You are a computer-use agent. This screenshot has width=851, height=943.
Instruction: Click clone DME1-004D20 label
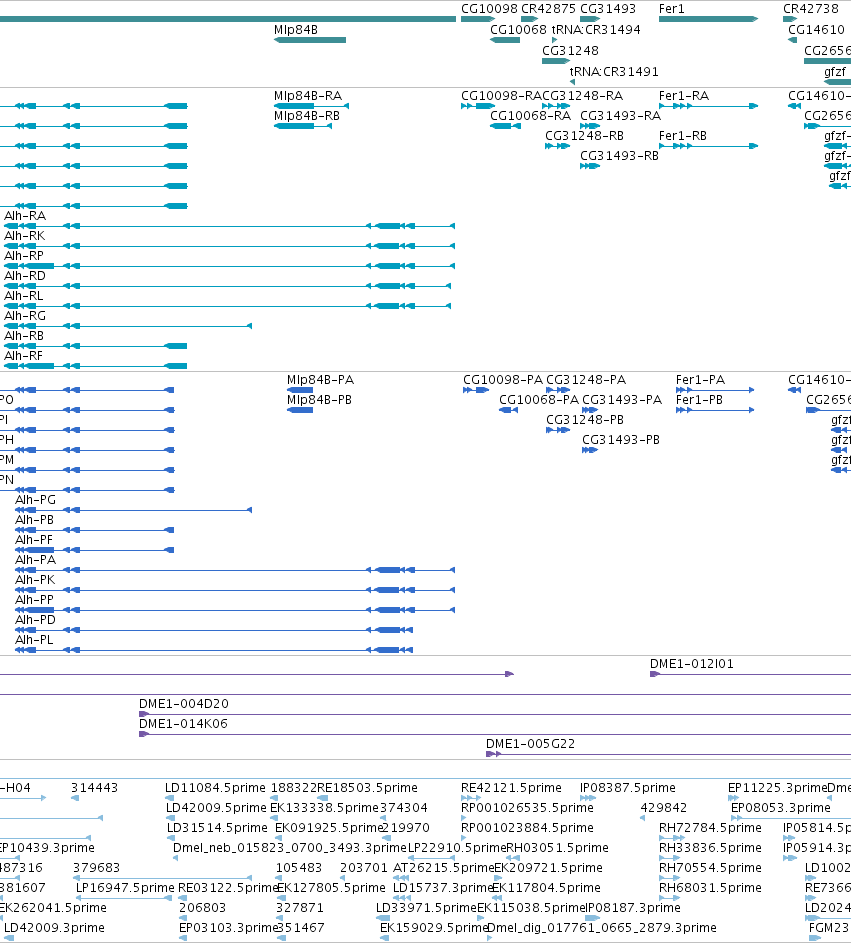(183, 704)
